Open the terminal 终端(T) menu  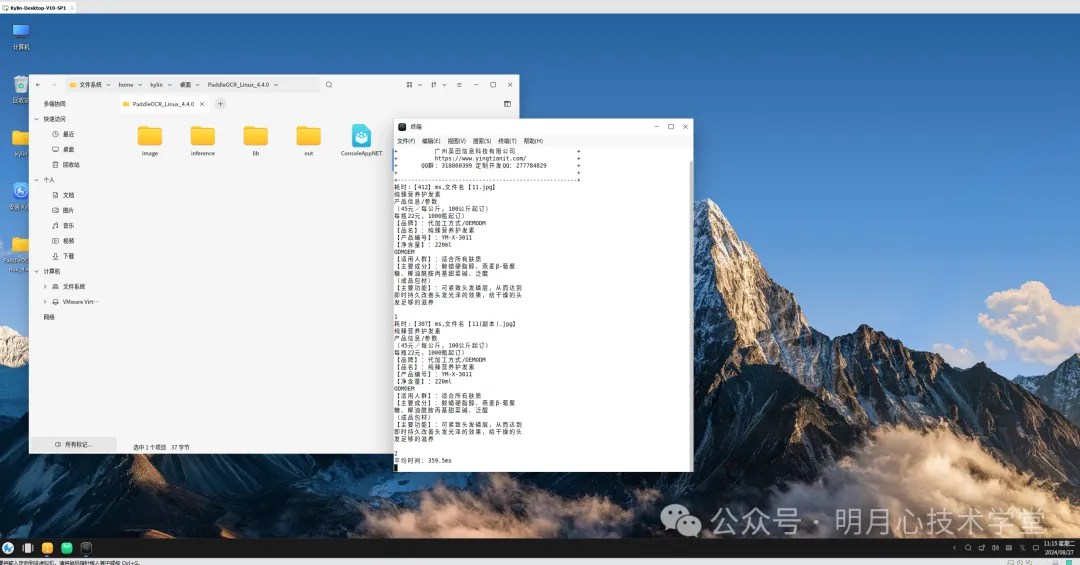coord(508,141)
